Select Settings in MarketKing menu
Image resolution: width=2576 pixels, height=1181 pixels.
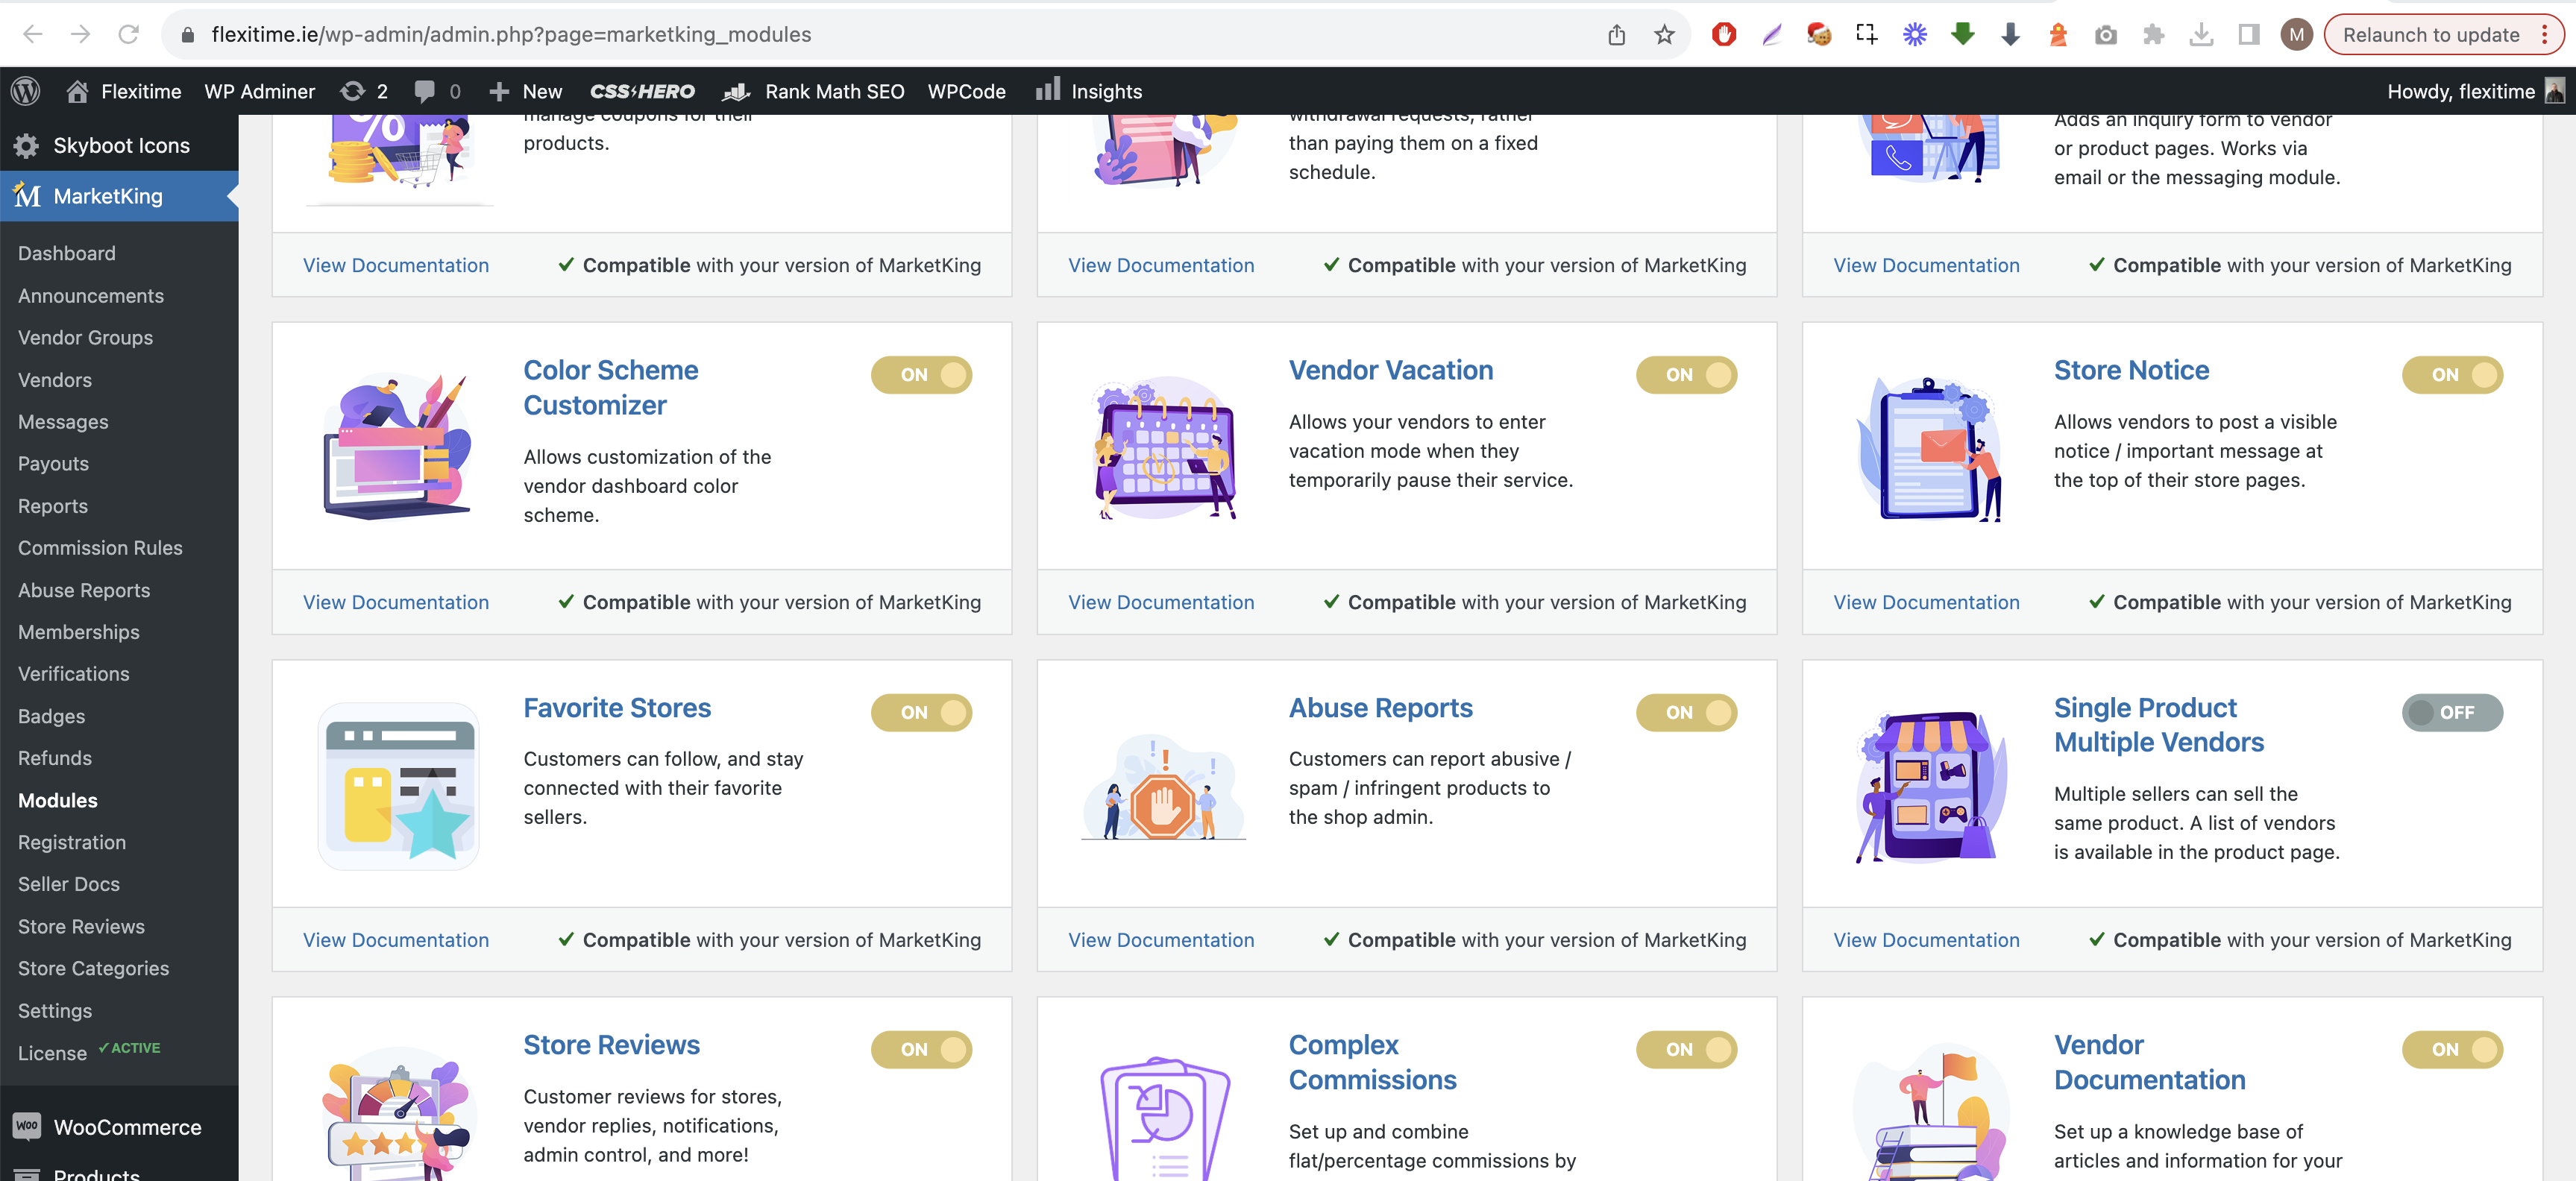(x=55, y=1010)
